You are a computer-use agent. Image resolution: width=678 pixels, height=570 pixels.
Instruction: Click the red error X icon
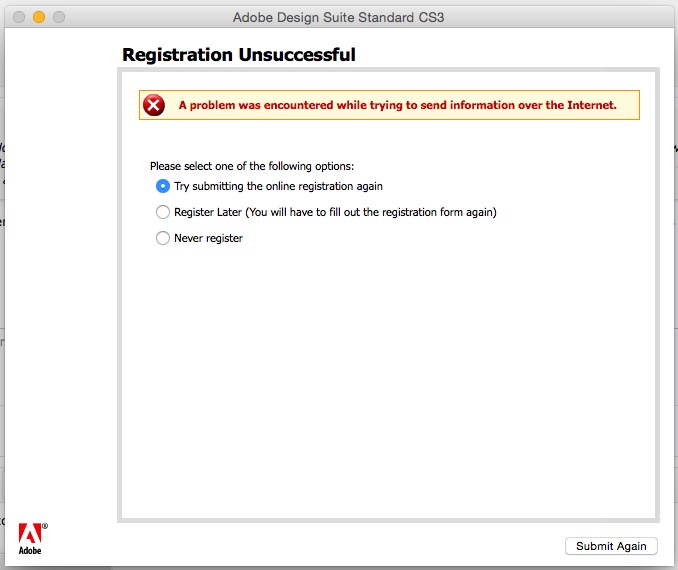pyautogui.click(x=154, y=105)
